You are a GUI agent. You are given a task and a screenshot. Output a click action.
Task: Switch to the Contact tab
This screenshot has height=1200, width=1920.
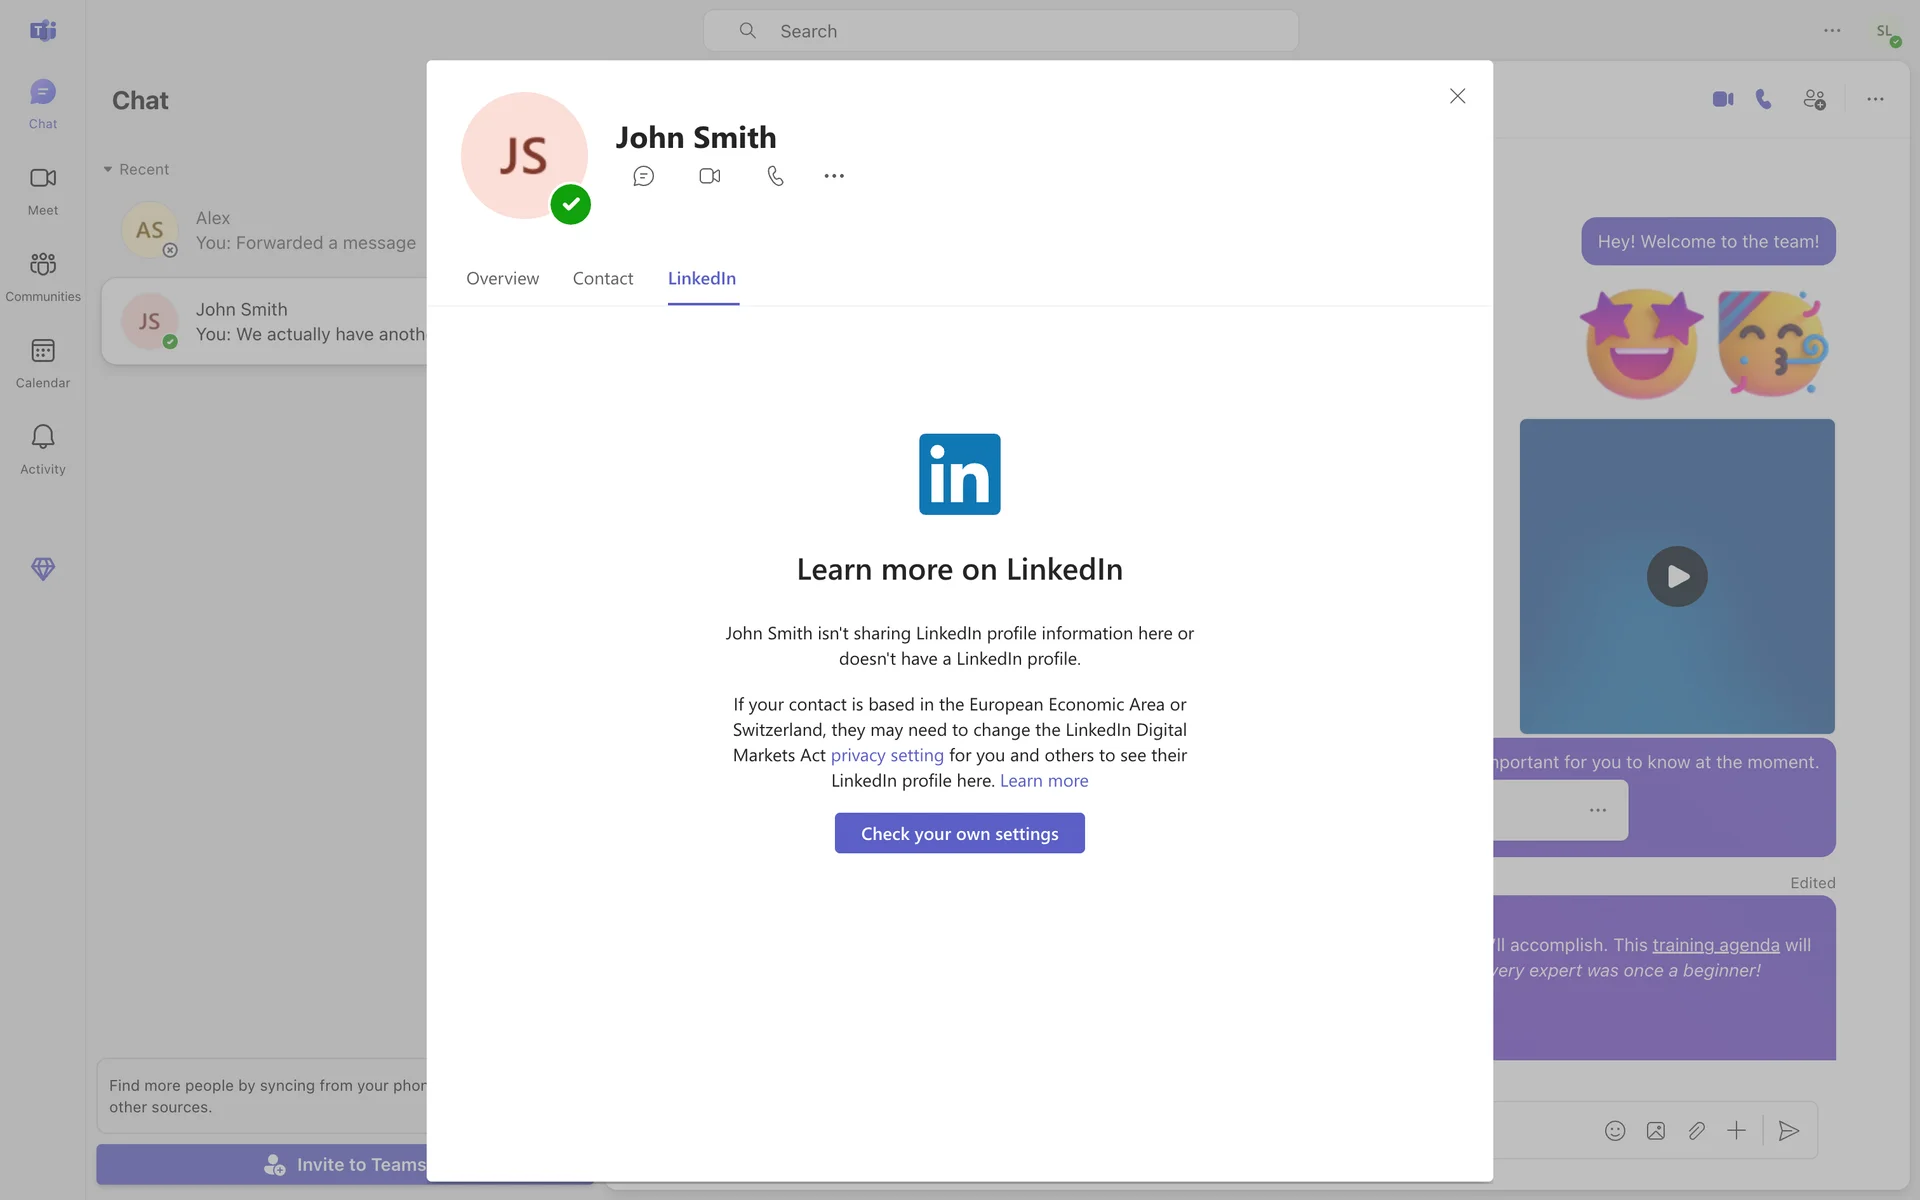[x=602, y=278]
